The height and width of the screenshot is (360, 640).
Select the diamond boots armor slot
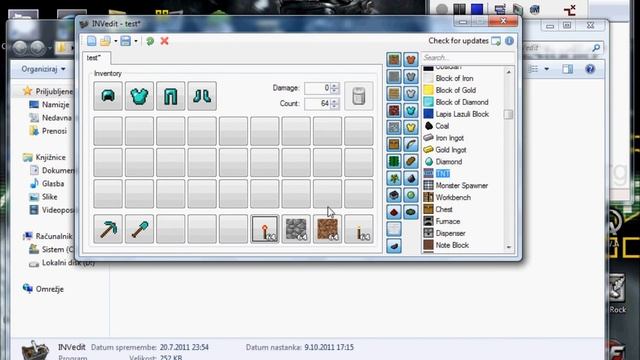[x=202, y=96]
